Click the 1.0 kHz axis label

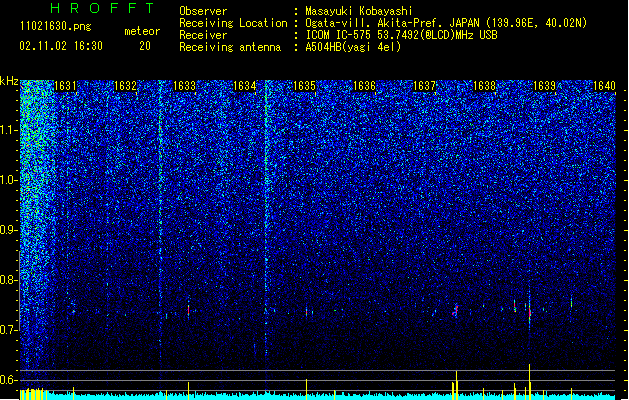tap(9, 180)
